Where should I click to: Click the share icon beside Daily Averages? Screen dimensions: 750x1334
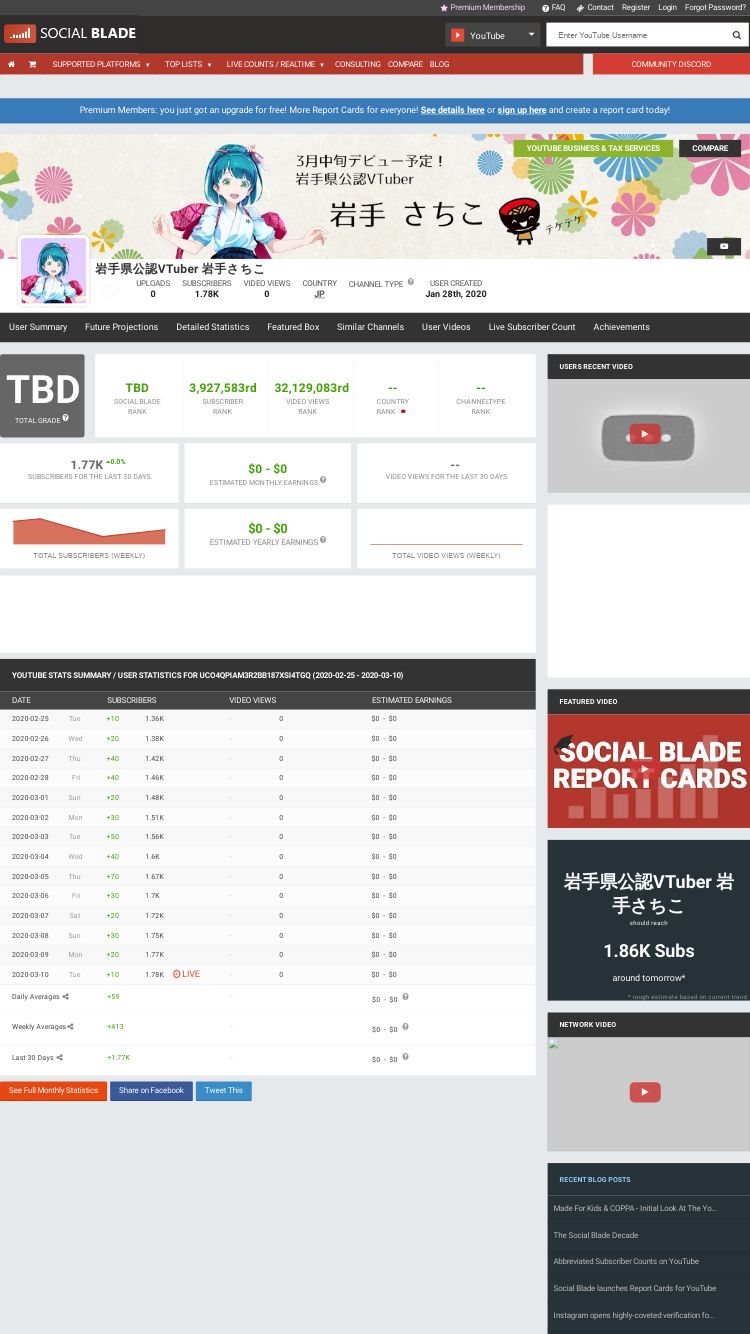[x=66, y=996]
